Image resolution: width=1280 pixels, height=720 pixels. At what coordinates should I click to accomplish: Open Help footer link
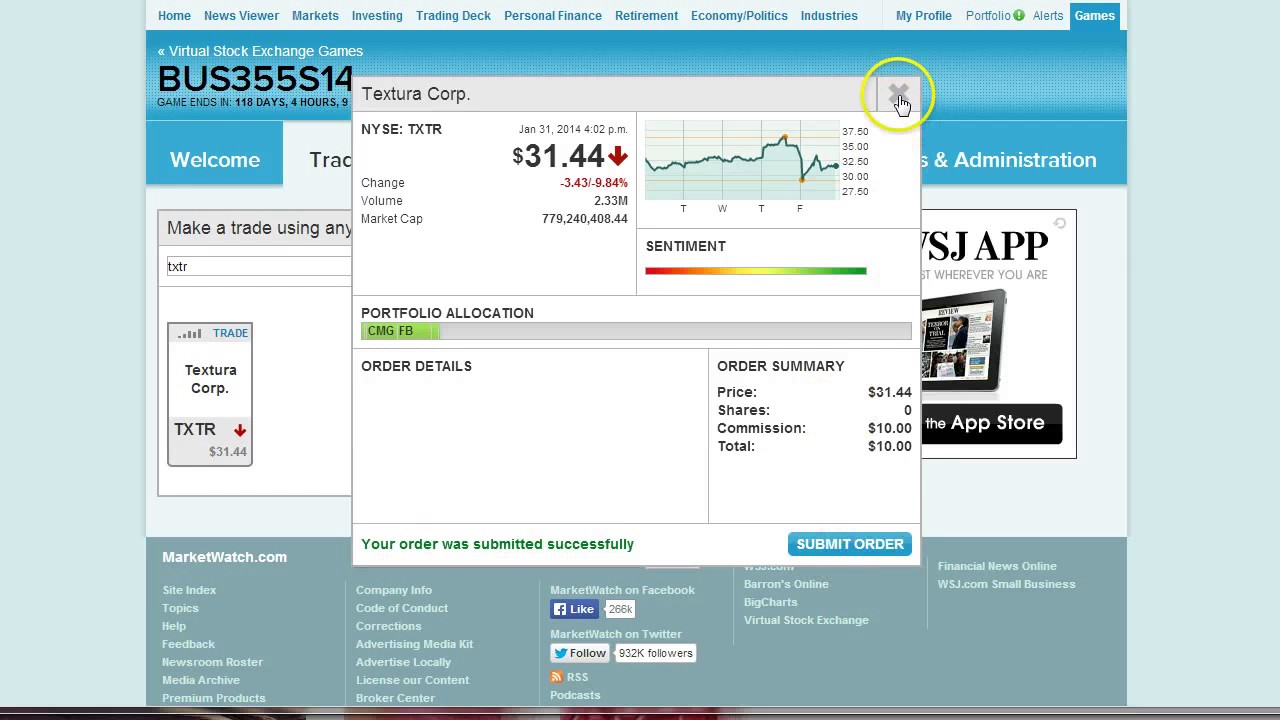pyautogui.click(x=174, y=626)
